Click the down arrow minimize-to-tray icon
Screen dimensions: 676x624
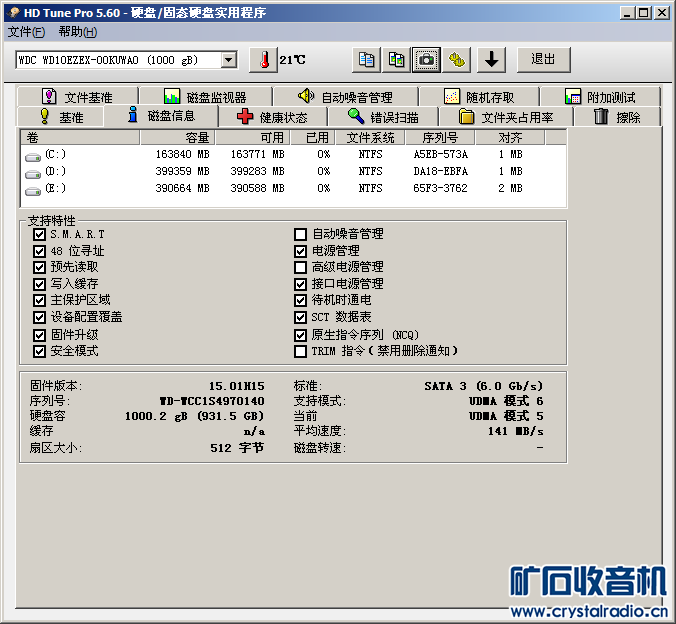(x=491, y=60)
